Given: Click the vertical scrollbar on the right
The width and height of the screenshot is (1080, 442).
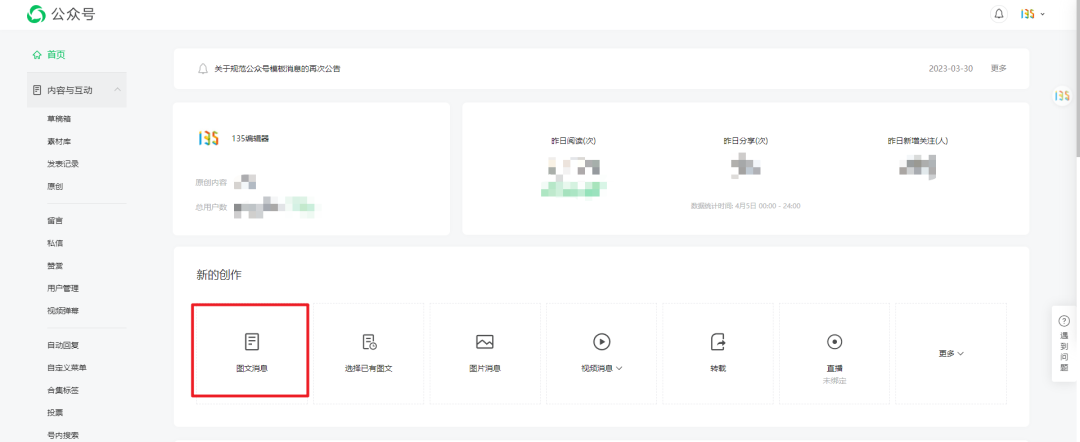Looking at the screenshot, I should [1076, 80].
